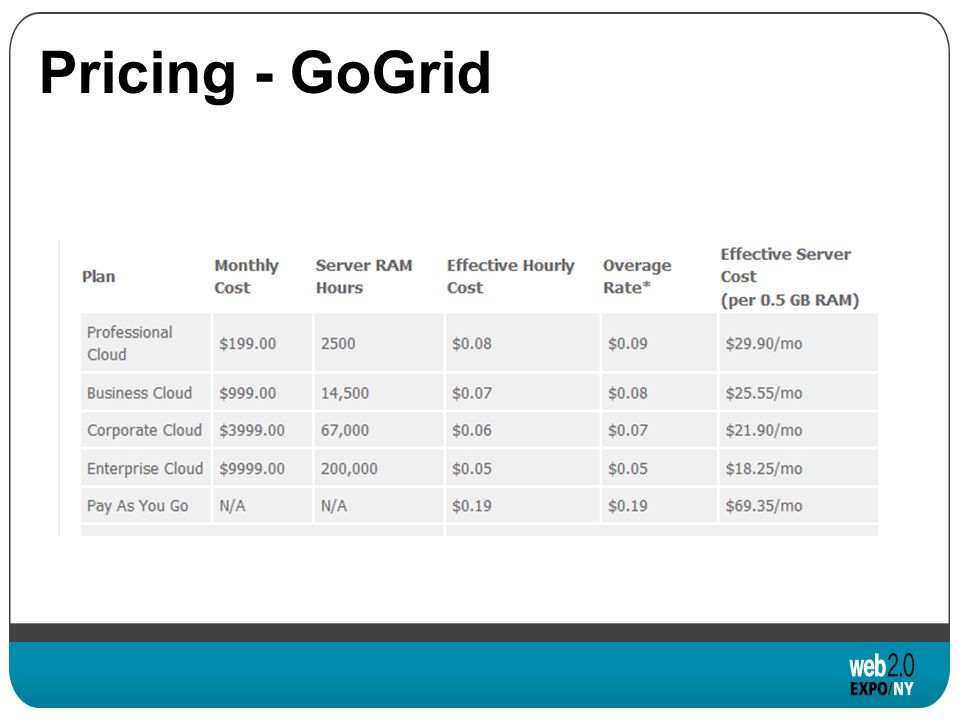Click the '$199.00' monthly cost cell
Screen dimensions: 960x720
pos(263,343)
